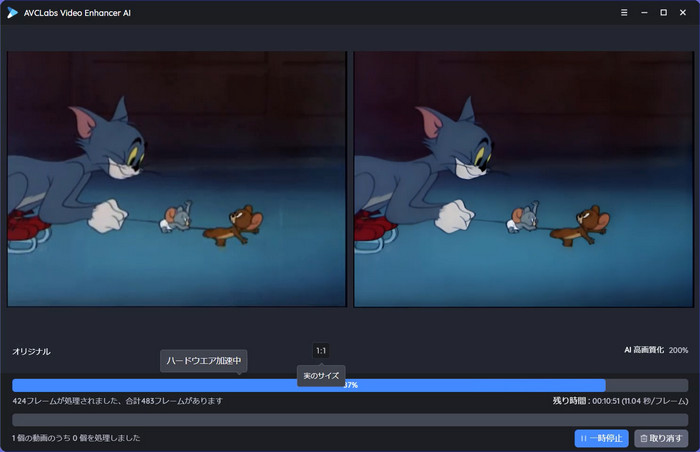The width and height of the screenshot is (700, 452).
Task: Close the AVCLabs window
Action: point(683,13)
